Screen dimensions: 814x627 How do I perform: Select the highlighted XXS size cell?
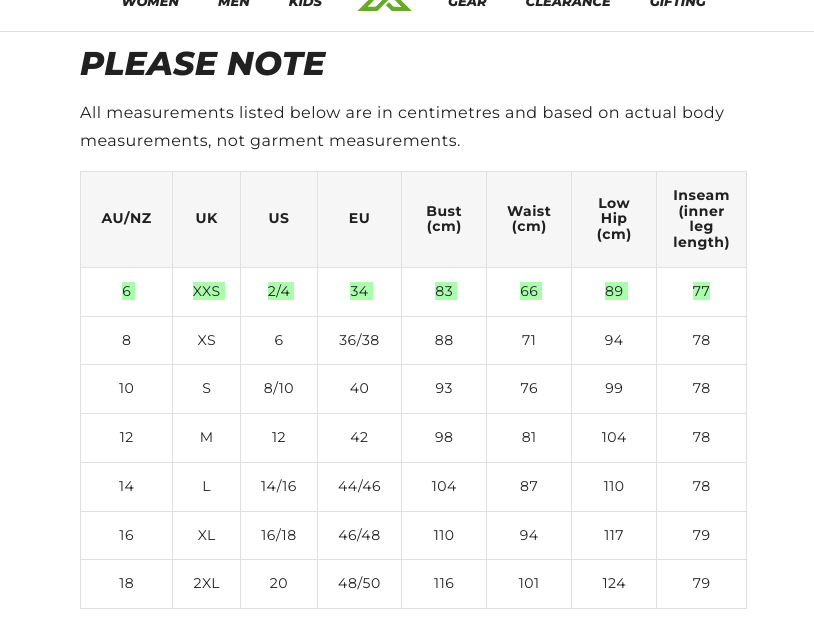pos(207,291)
